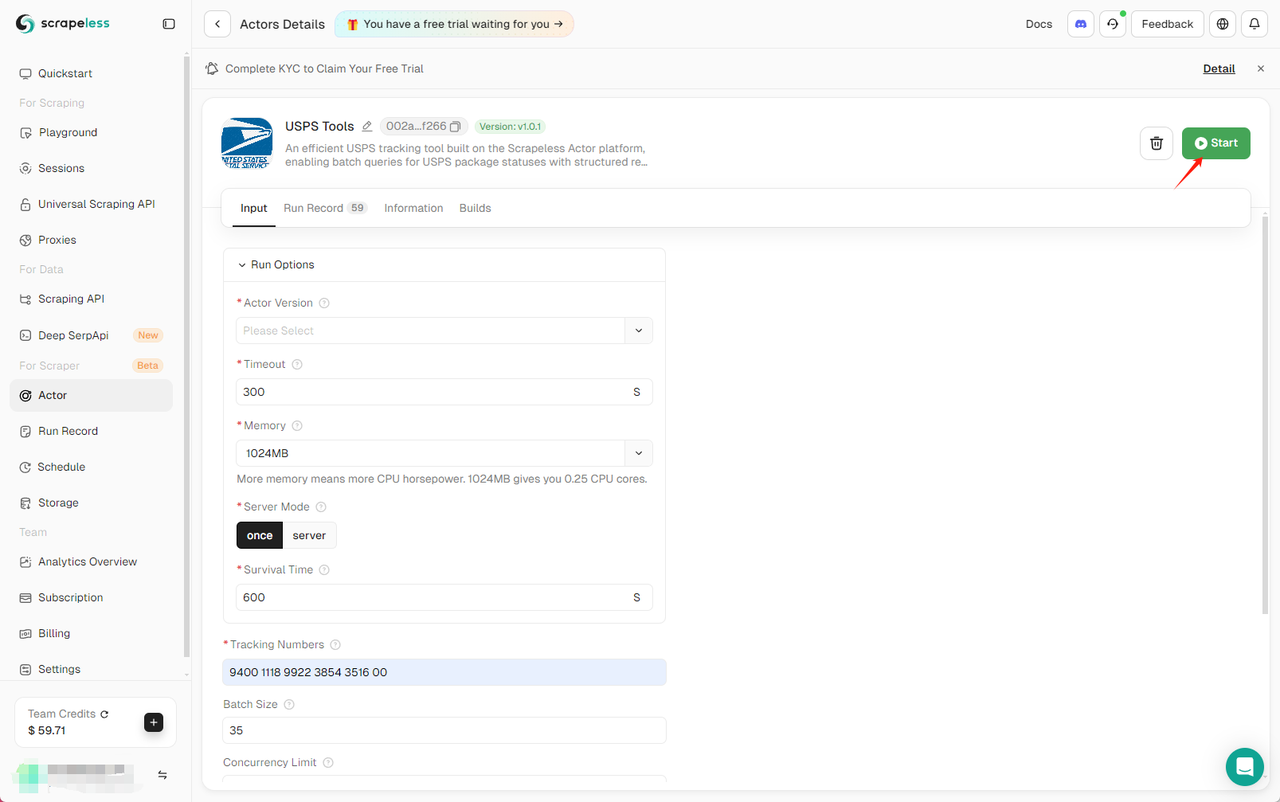Viewport: 1280px width, 802px height.
Task: Open the Actor sidebar item
Action: (91, 396)
